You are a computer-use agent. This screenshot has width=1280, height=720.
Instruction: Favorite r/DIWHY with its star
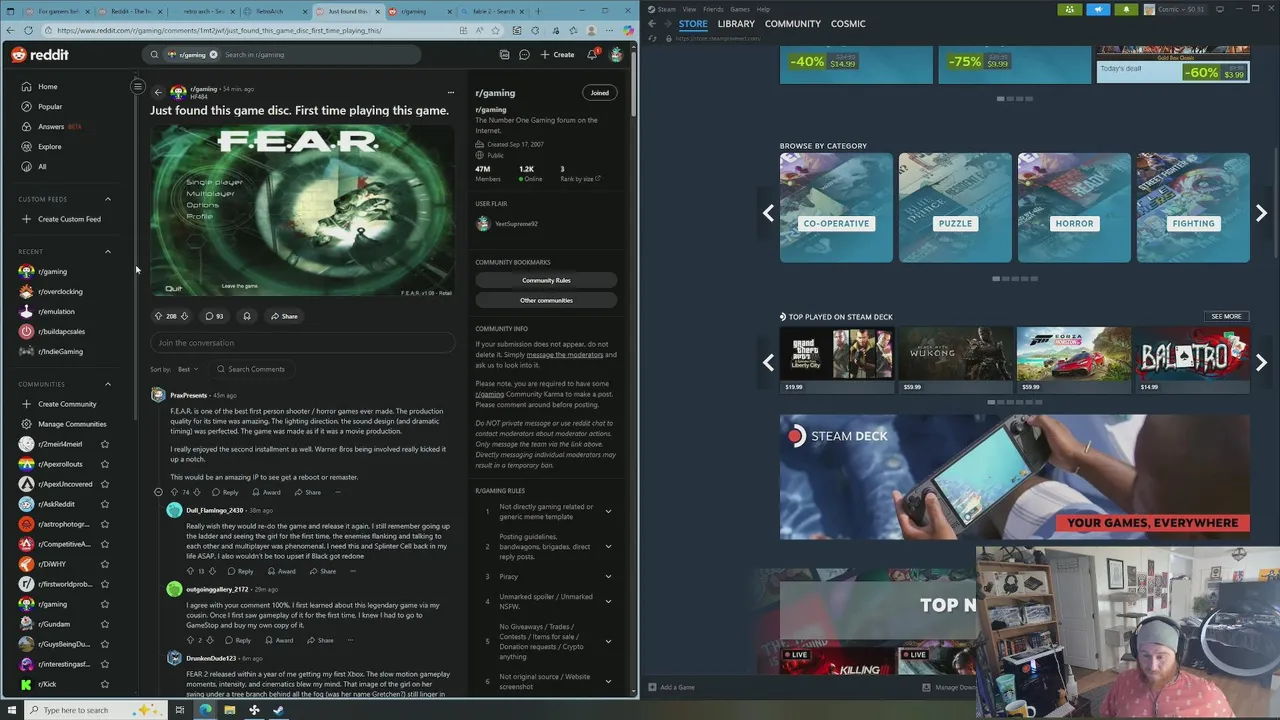tap(104, 564)
